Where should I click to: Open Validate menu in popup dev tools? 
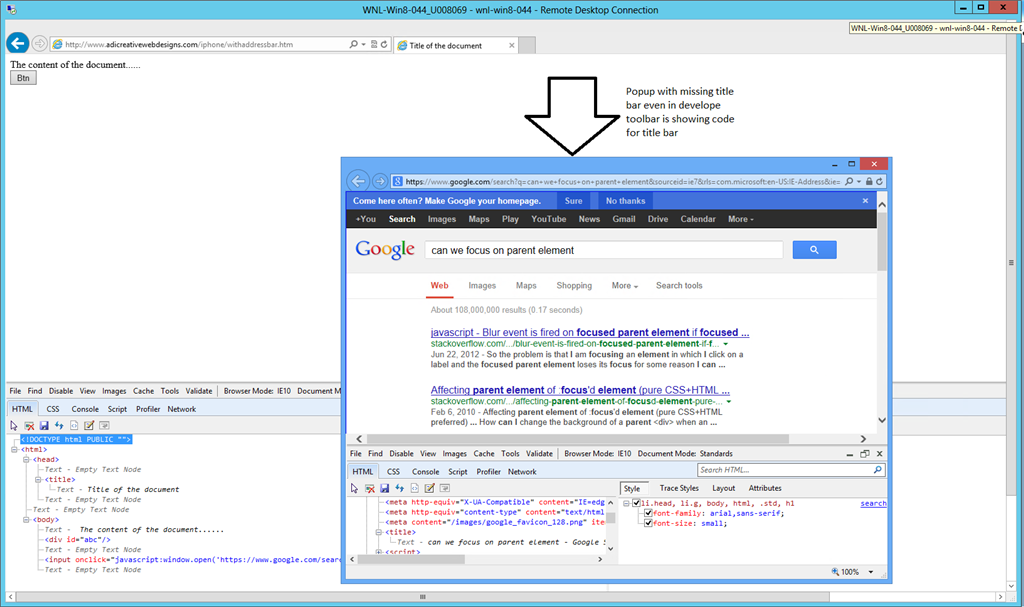point(539,453)
